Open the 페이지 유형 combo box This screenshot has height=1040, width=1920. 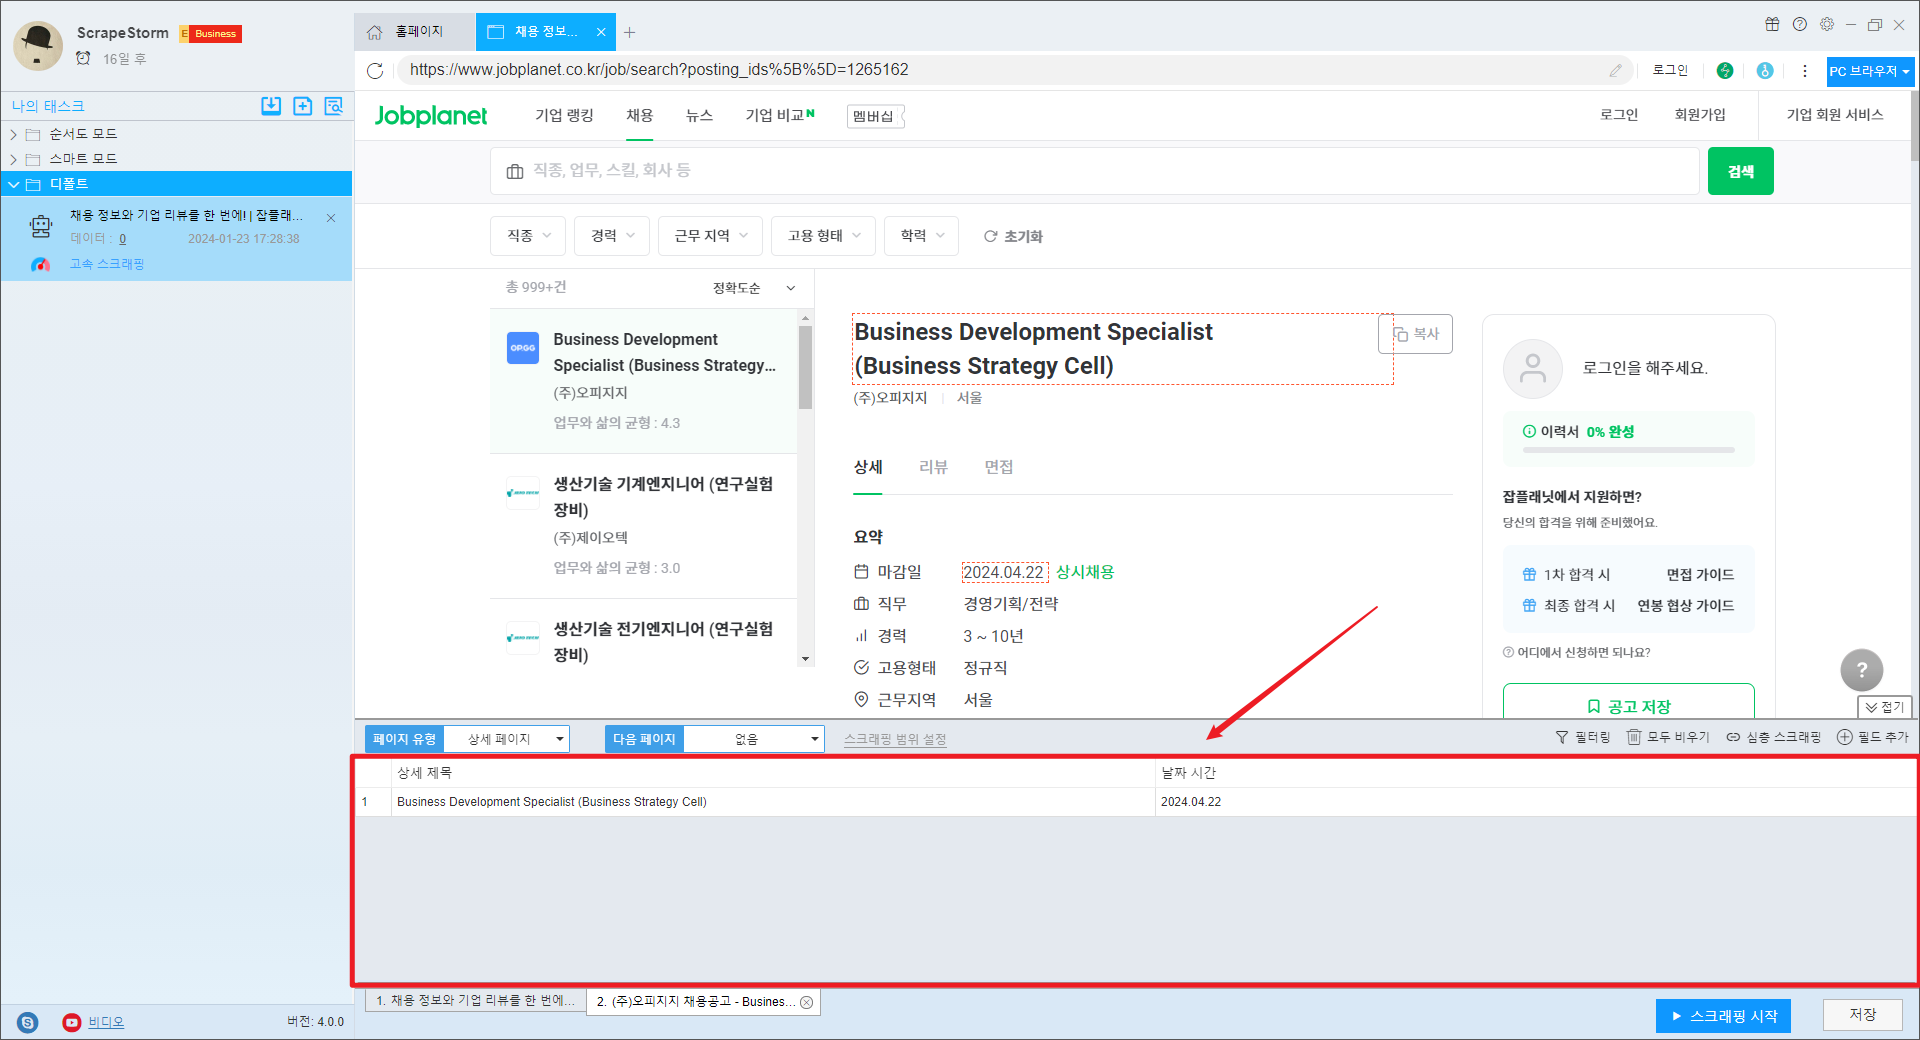[x=506, y=739]
